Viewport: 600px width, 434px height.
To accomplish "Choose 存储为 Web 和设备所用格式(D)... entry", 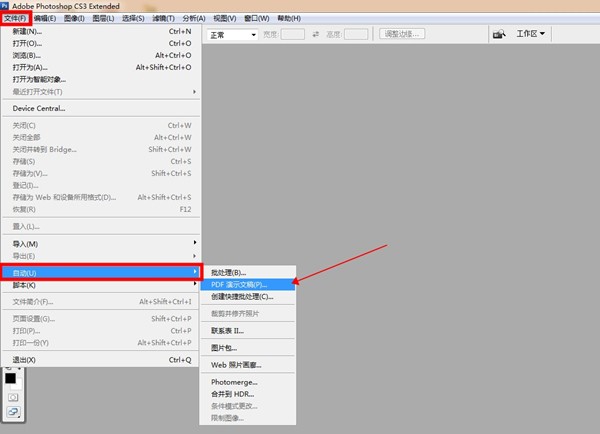I will click(x=101, y=197).
